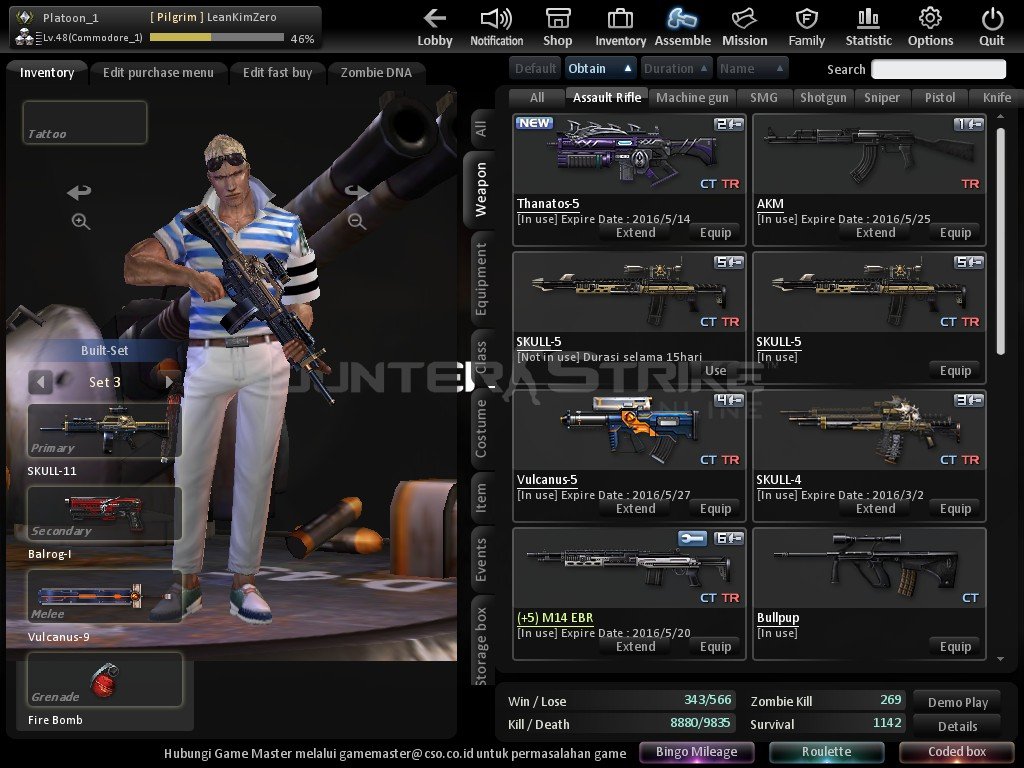Select the Fire Bomb grenade slot
The width and height of the screenshot is (1024, 768).
click(104, 680)
